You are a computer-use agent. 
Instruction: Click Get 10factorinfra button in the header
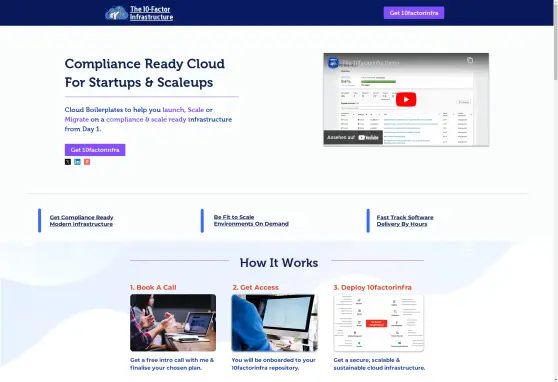[414, 13]
